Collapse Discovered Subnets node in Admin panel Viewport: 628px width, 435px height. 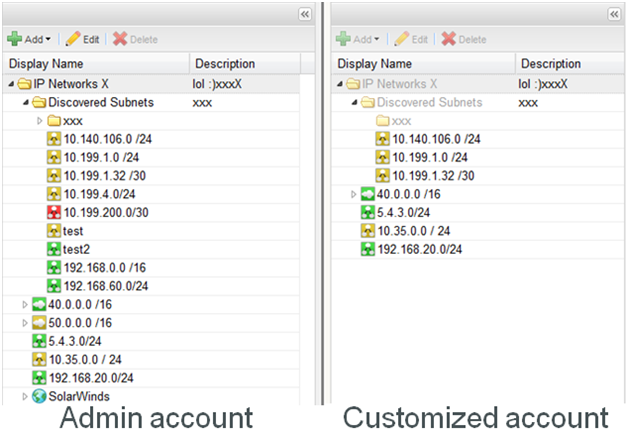click(x=26, y=102)
